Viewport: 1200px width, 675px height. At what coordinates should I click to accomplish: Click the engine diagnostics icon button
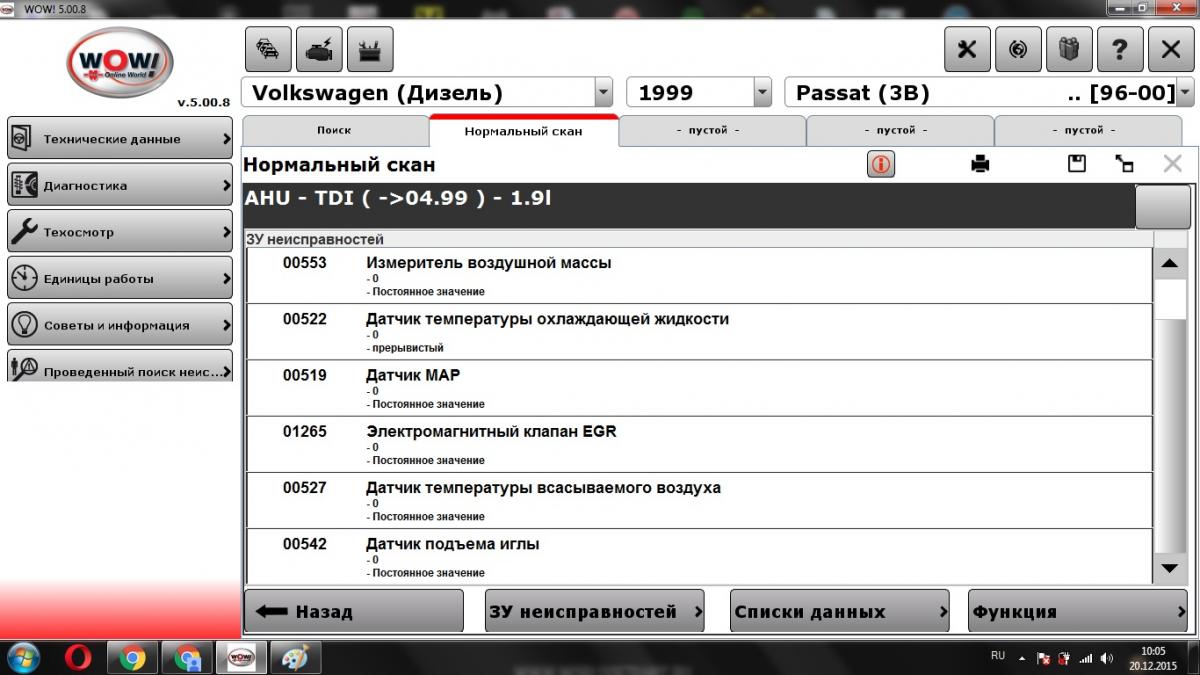(x=319, y=49)
